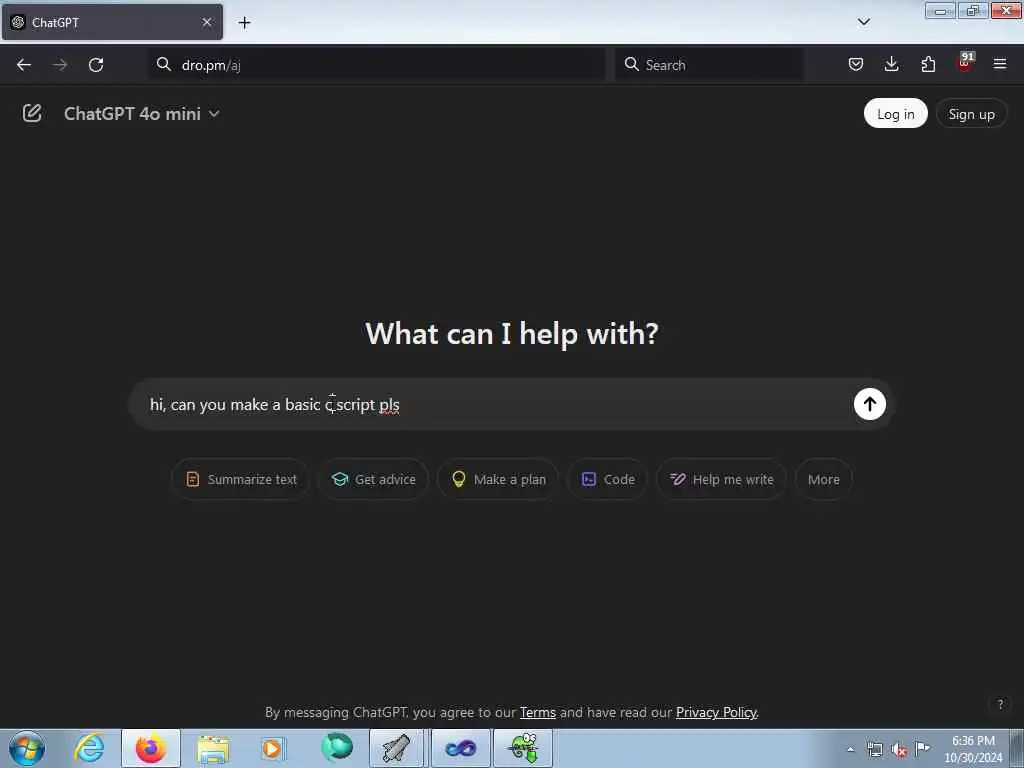Viewport: 1024px width, 768px height.
Task: Open the Privacy Policy link
Action: (716, 712)
